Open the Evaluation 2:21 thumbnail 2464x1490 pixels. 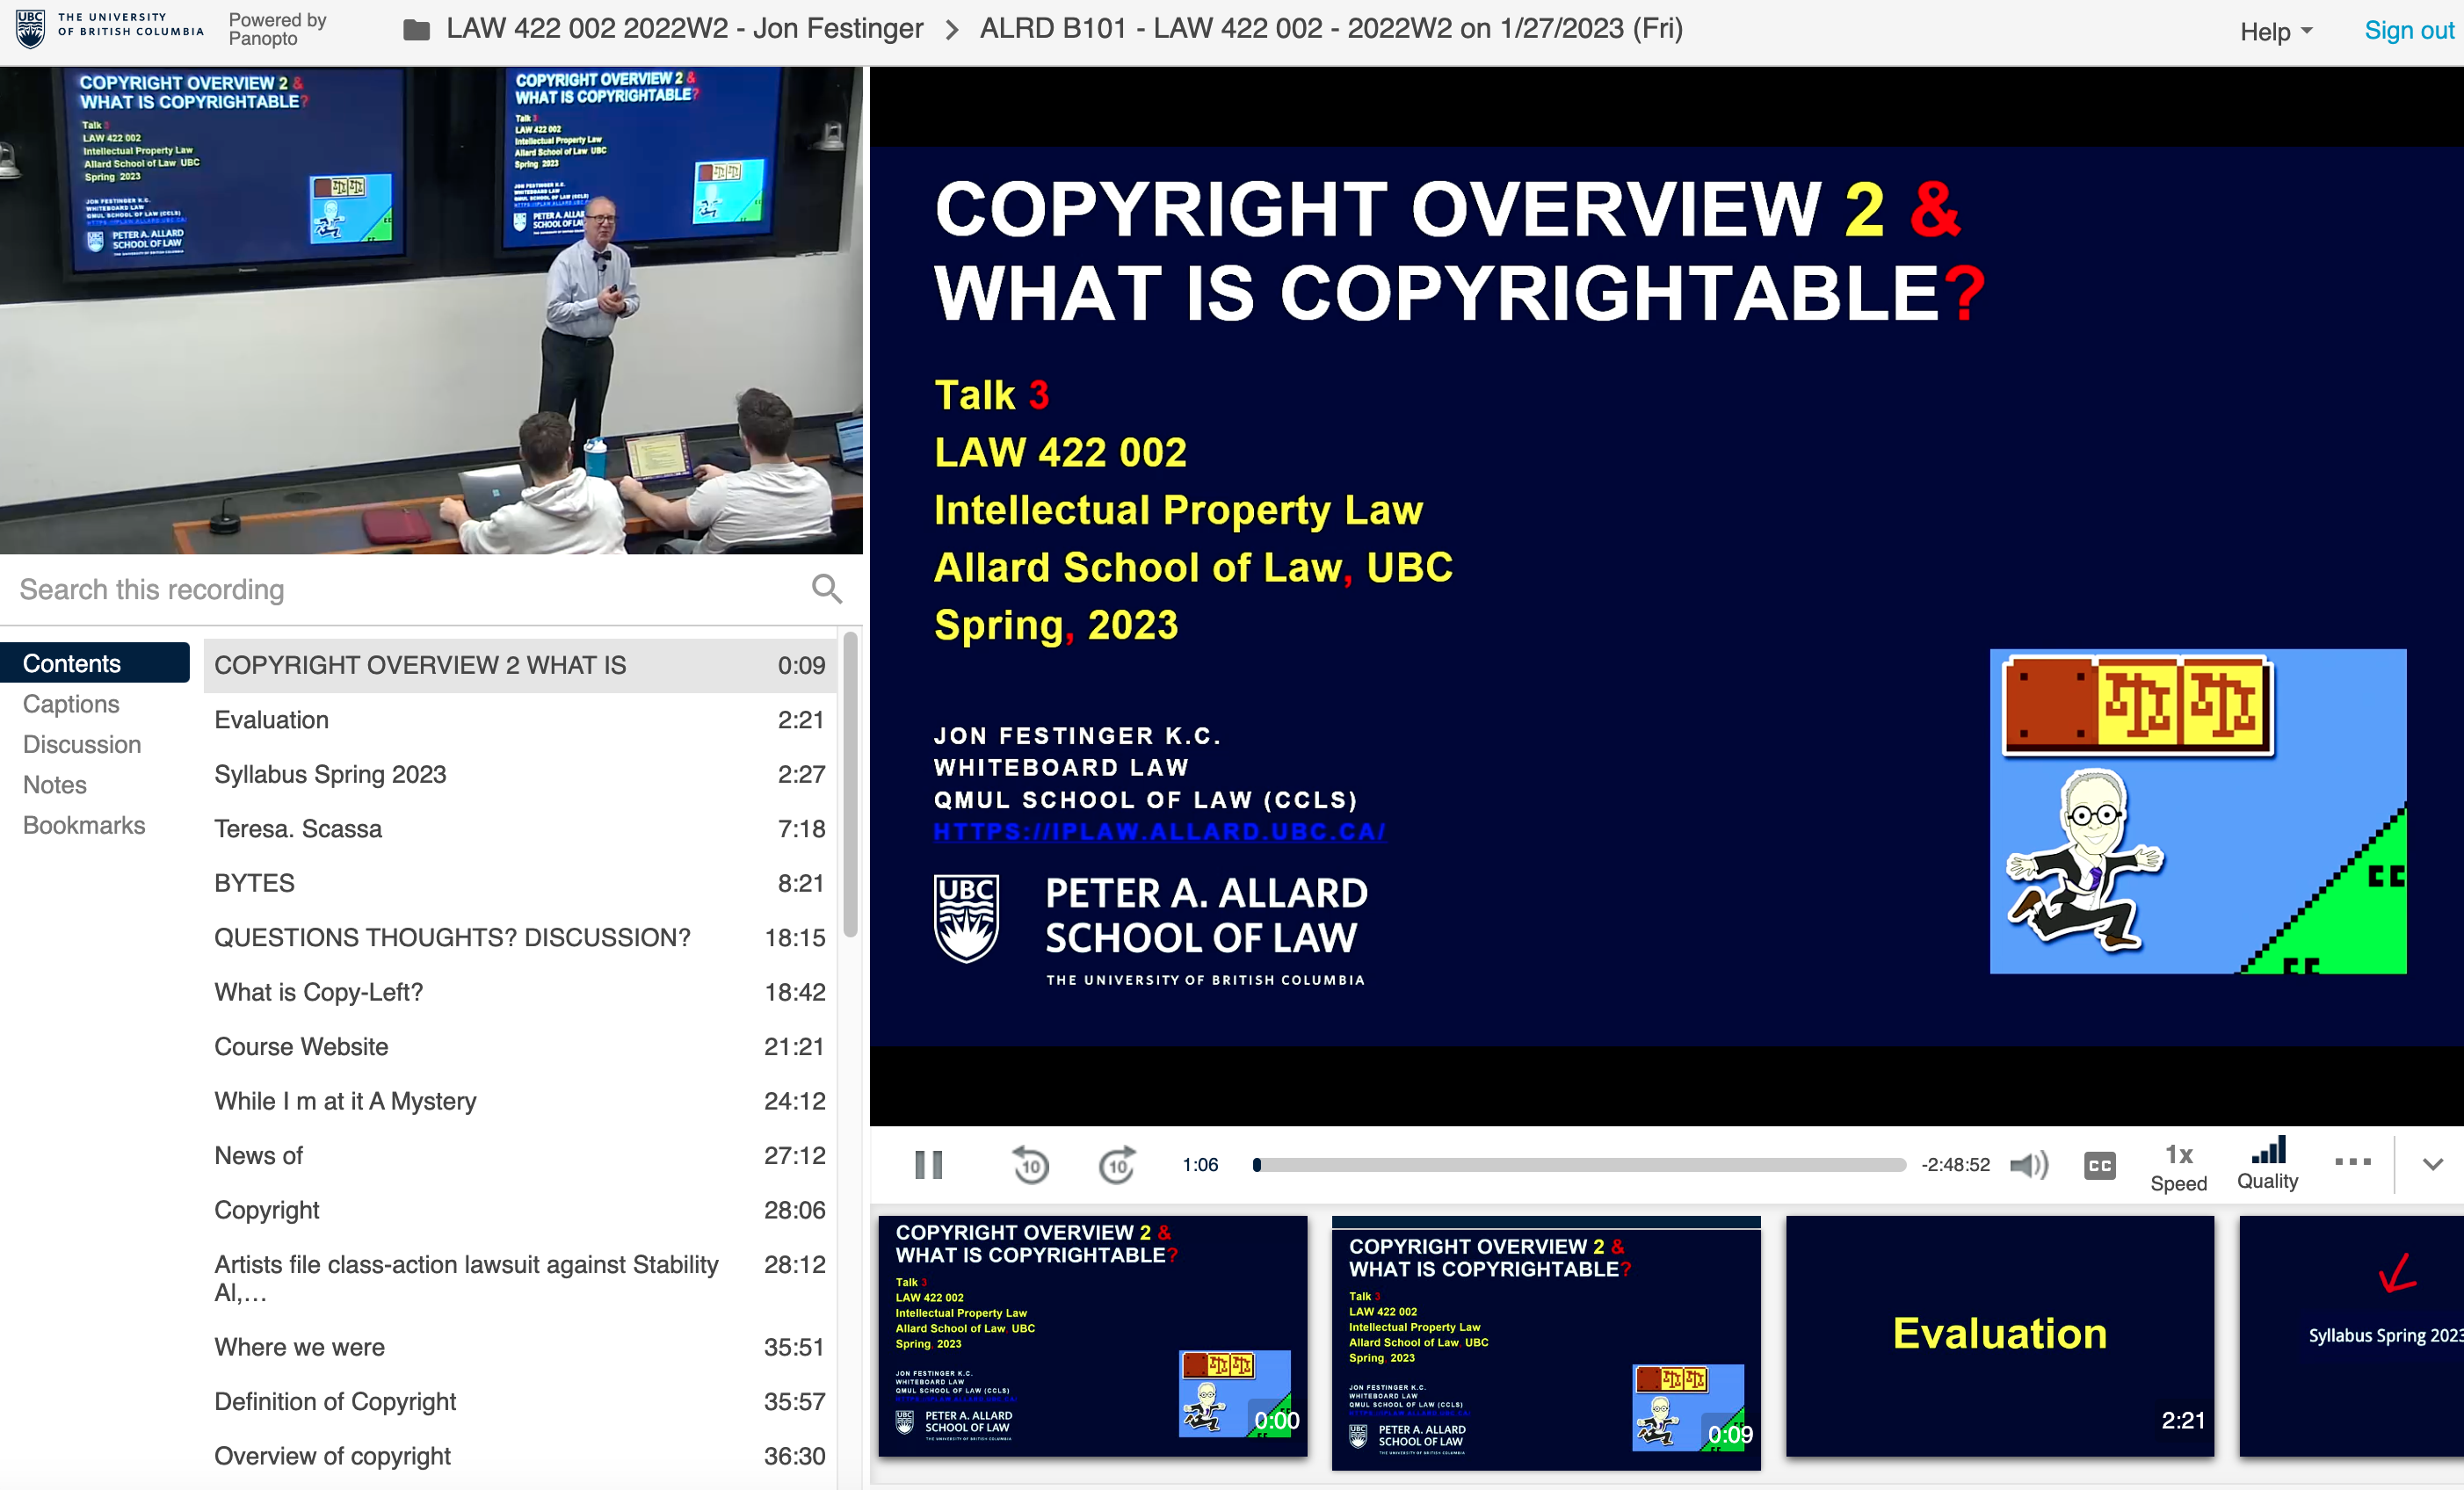tap(2000, 1336)
